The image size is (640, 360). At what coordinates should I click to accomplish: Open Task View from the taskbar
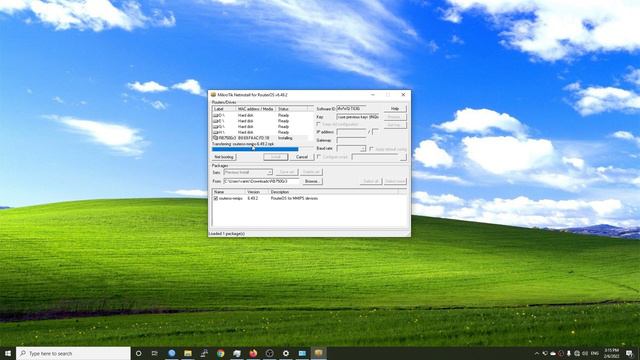tap(155, 353)
